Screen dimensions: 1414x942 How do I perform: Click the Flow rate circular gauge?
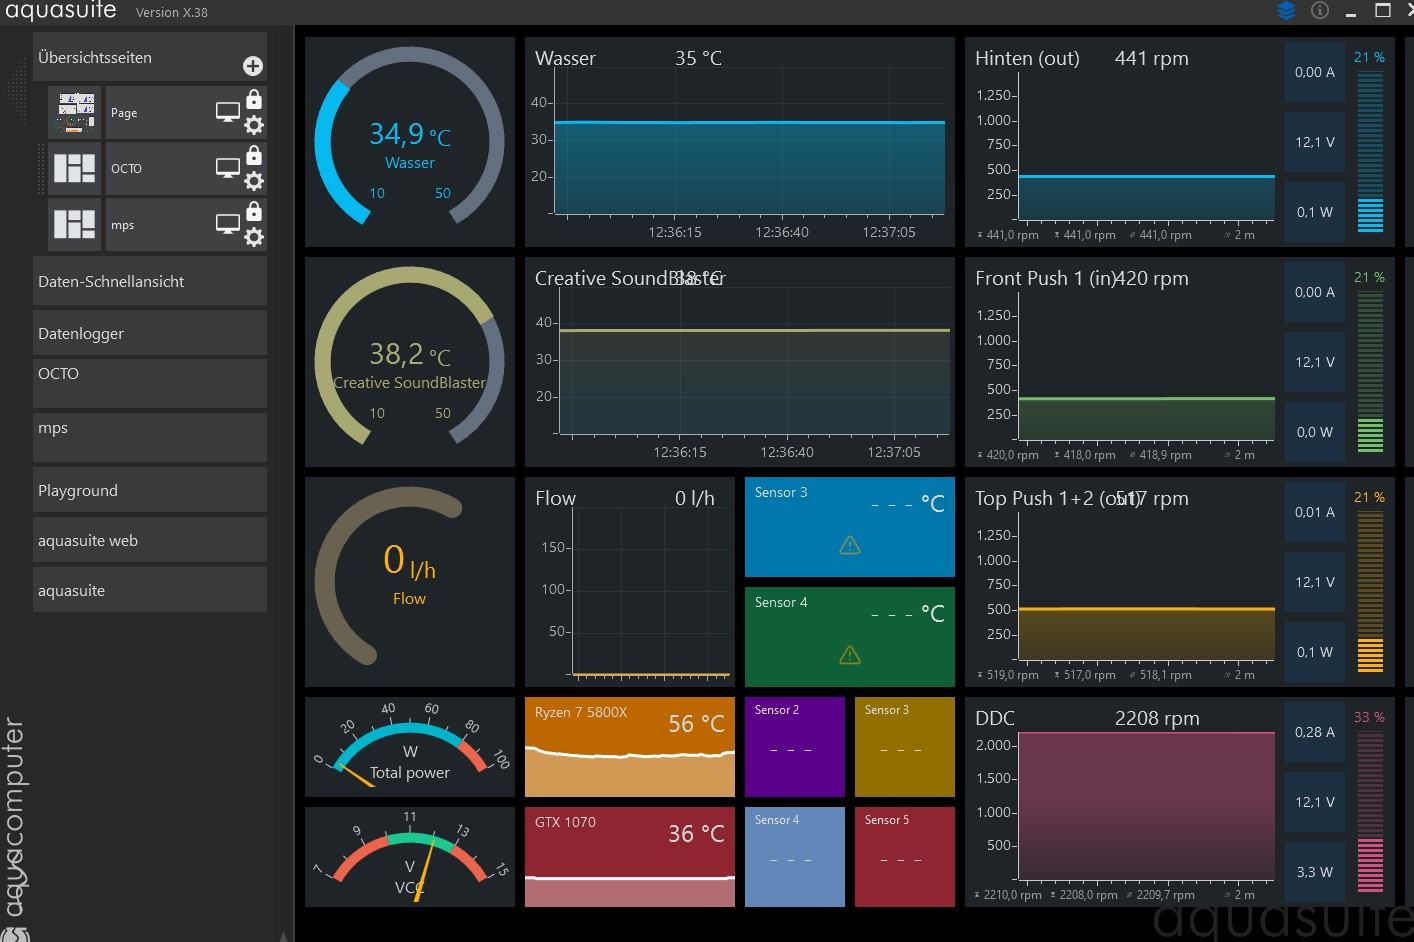[410, 582]
